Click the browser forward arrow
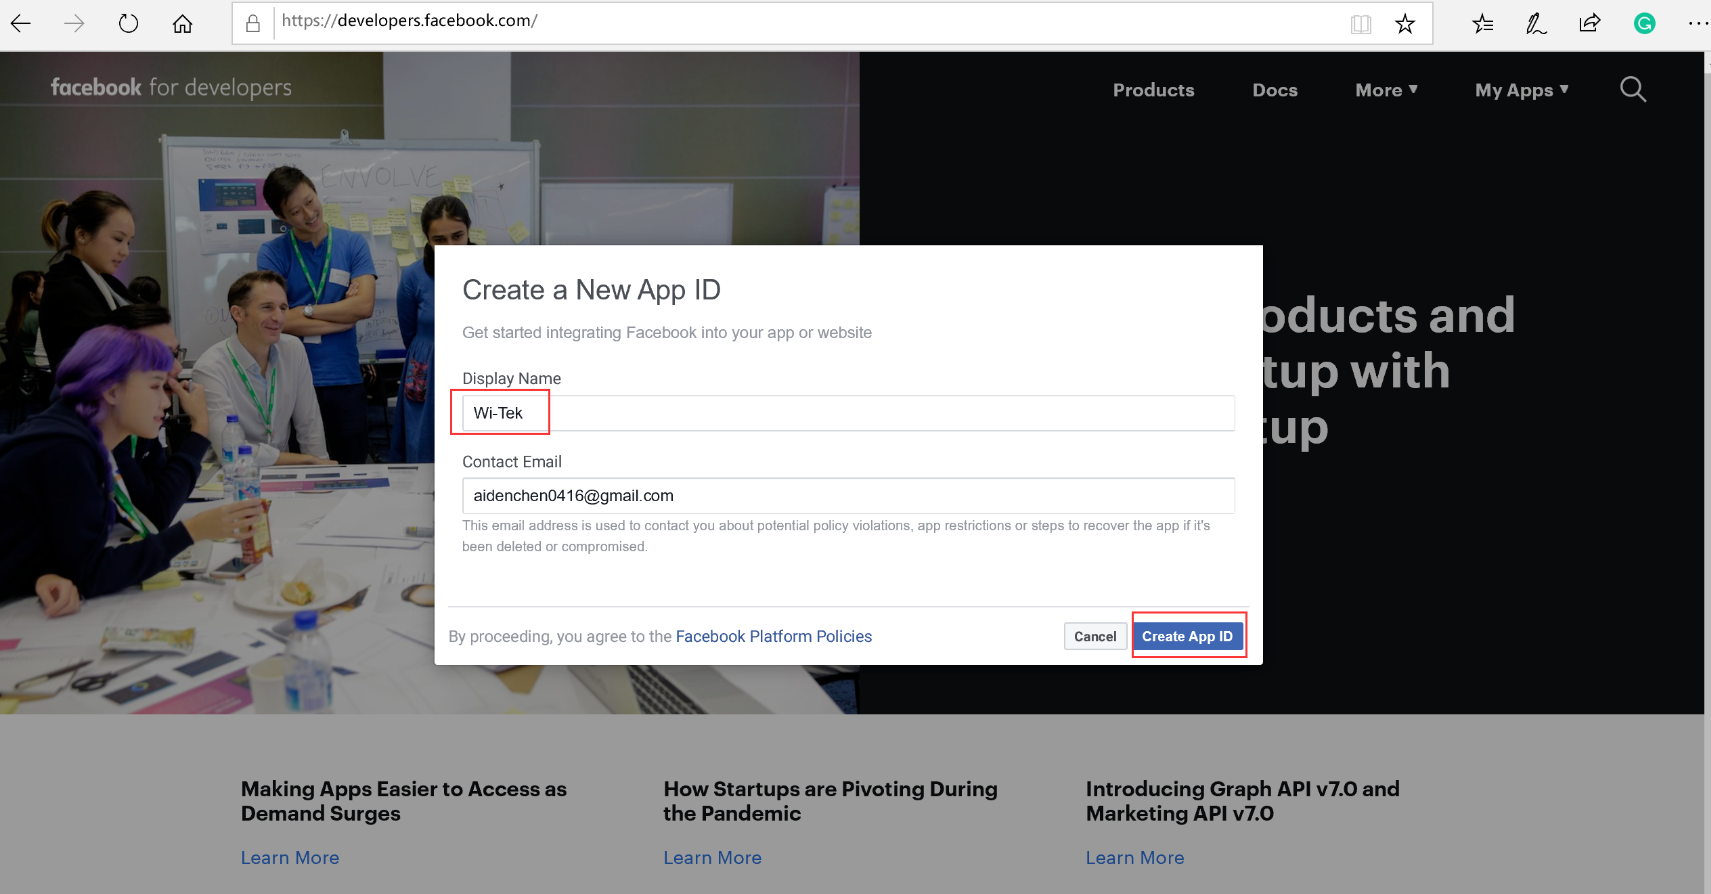This screenshot has height=894, width=1711. (74, 23)
